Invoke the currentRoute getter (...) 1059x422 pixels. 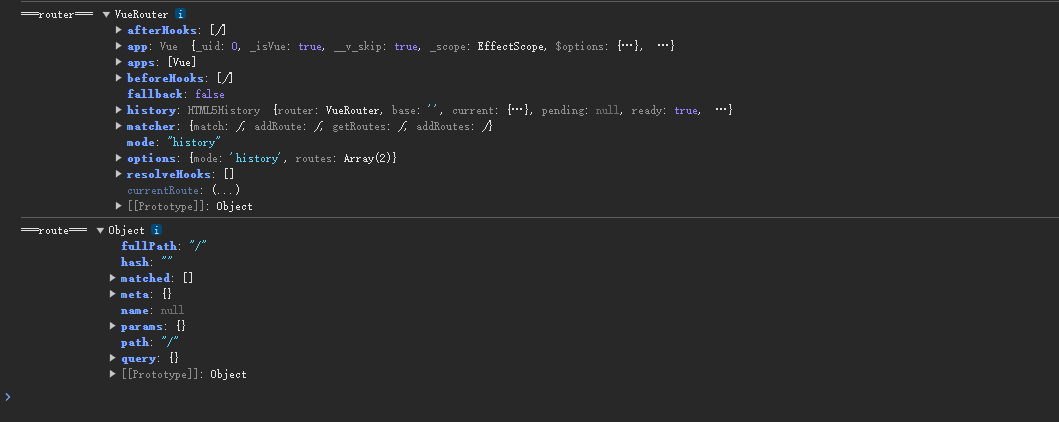click(x=225, y=190)
